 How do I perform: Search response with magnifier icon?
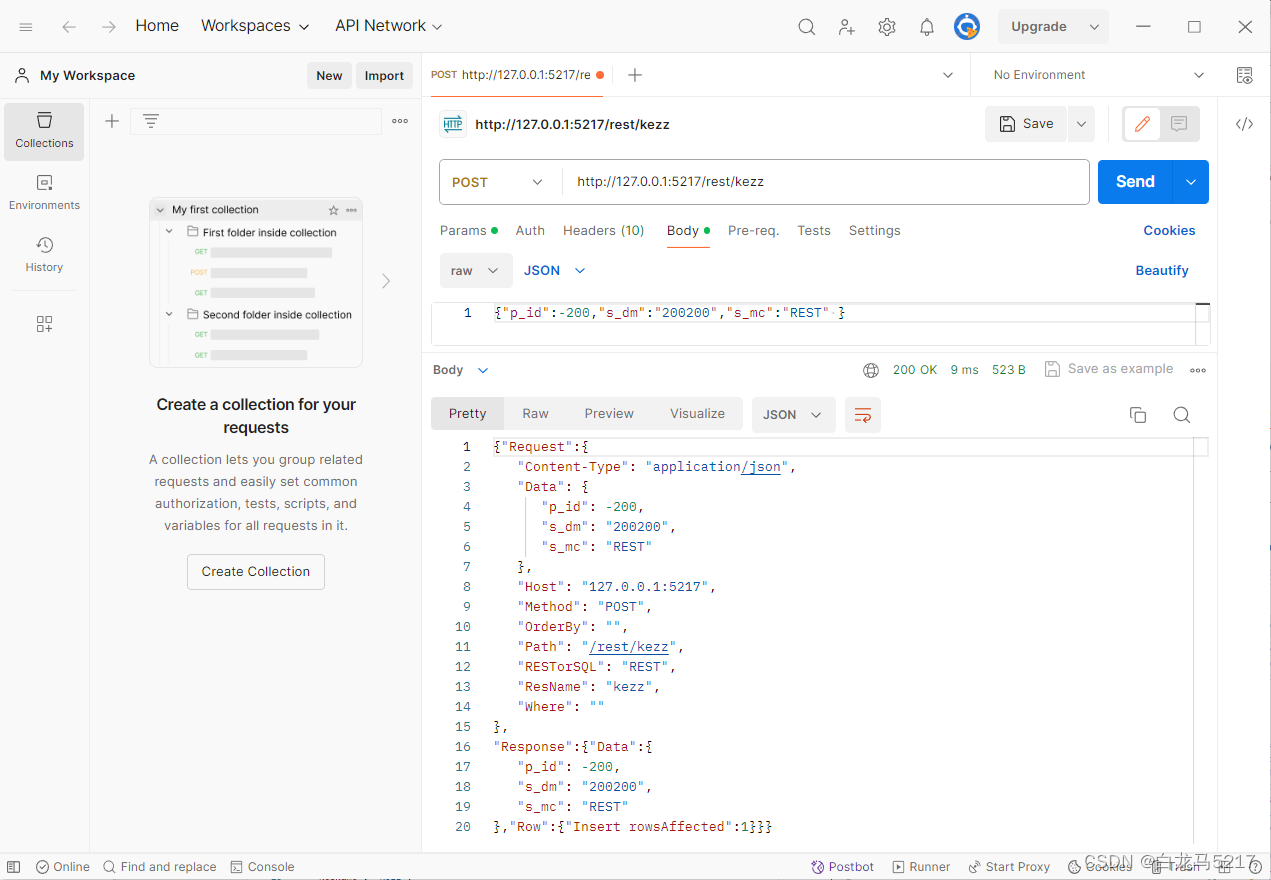(1182, 415)
